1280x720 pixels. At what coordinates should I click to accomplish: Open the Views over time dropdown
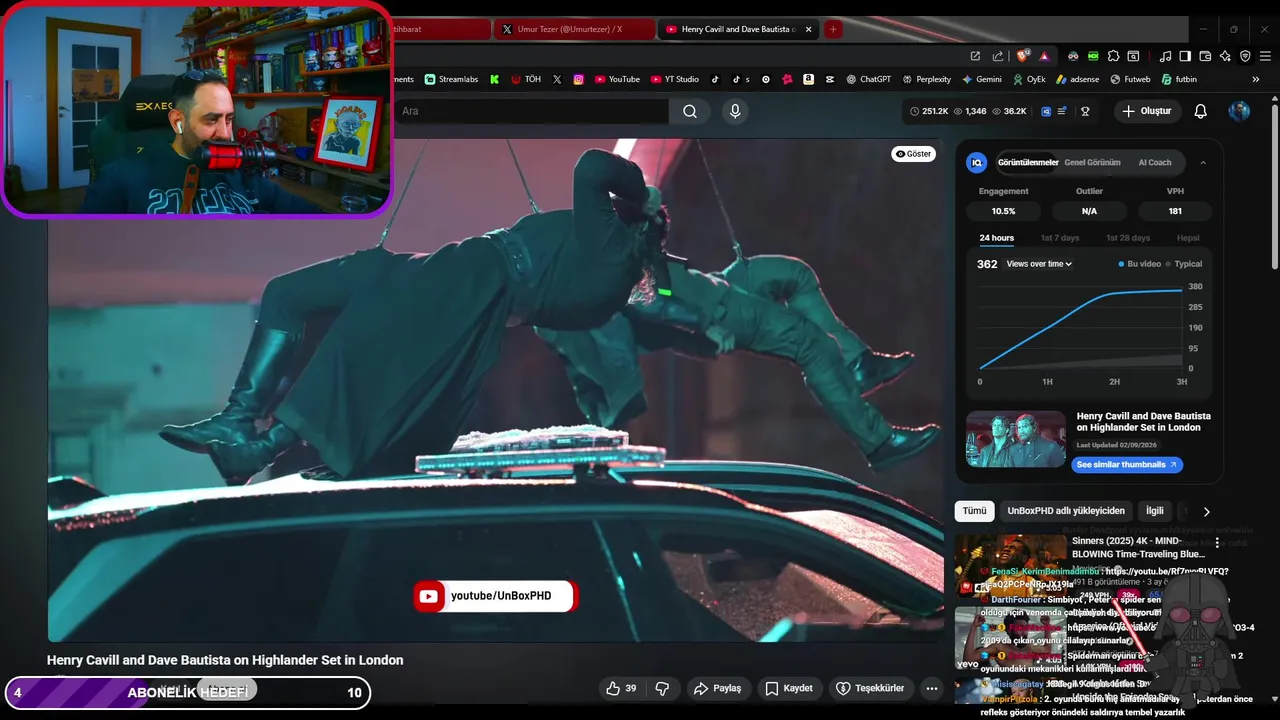click(1039, 264)
